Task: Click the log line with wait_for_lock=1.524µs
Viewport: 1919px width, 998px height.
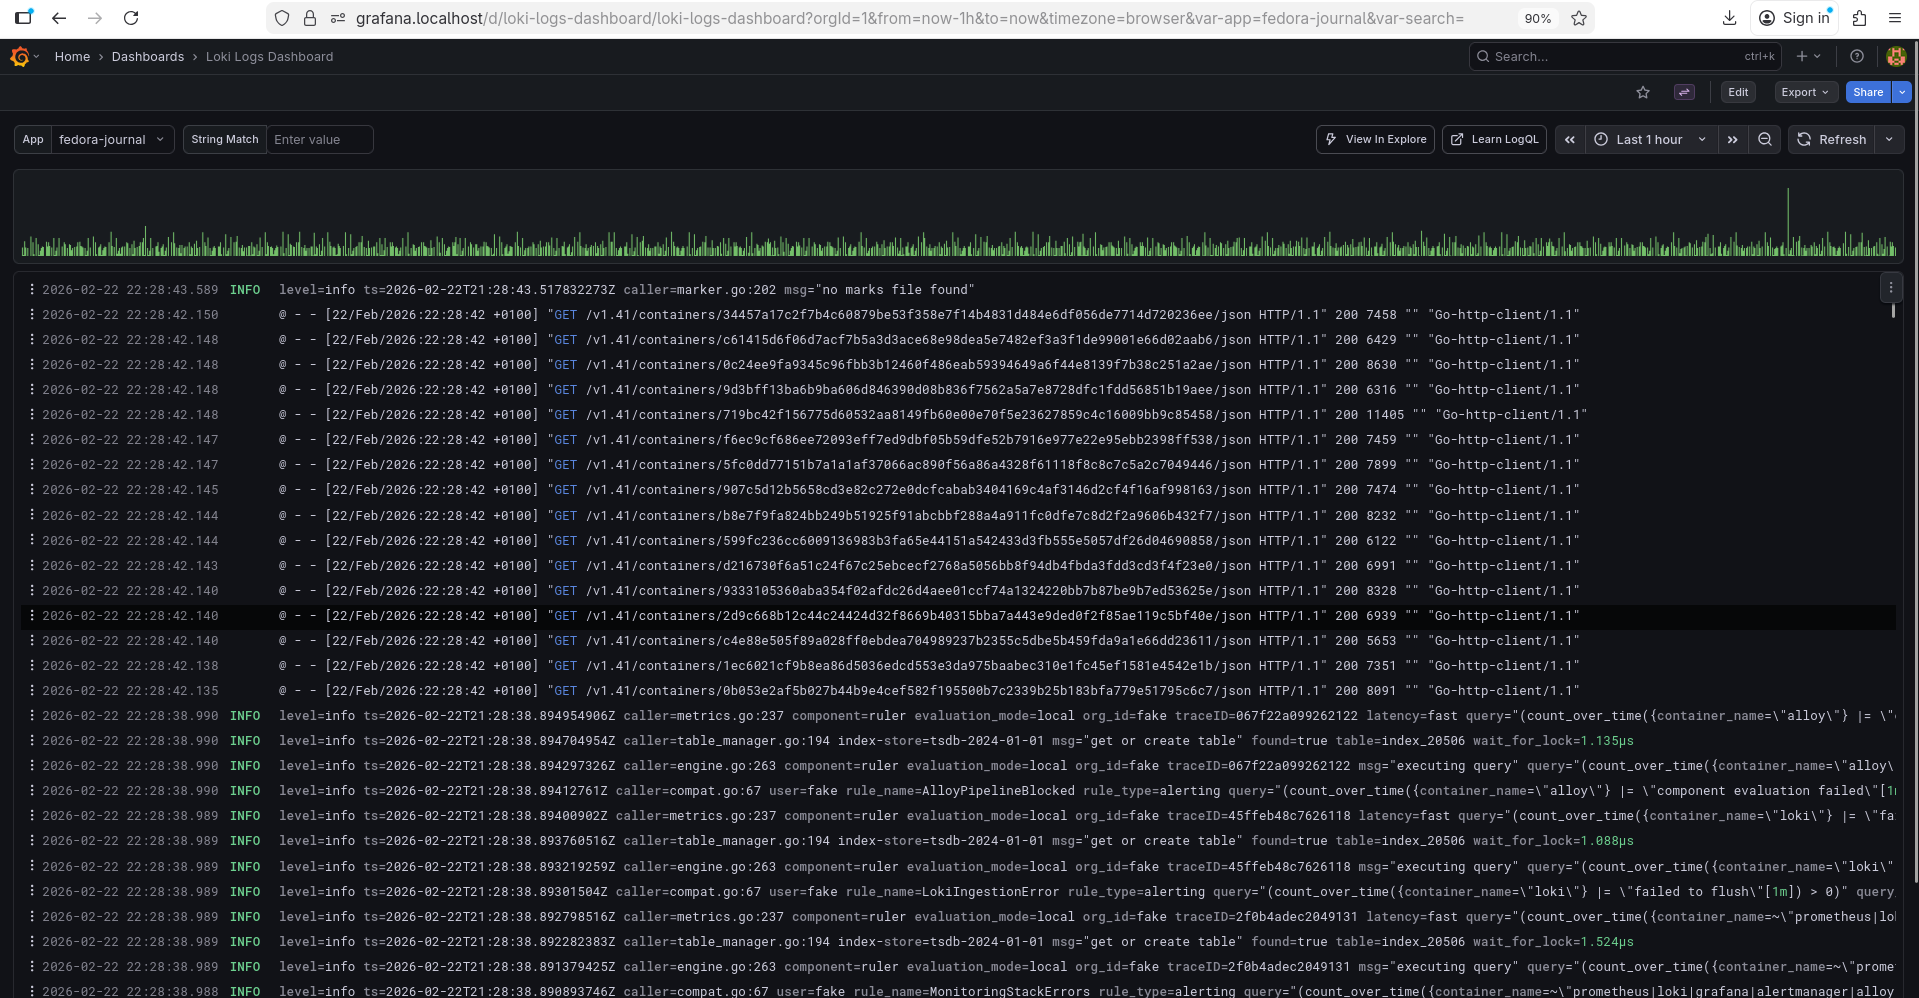Action: pos(958,942)
